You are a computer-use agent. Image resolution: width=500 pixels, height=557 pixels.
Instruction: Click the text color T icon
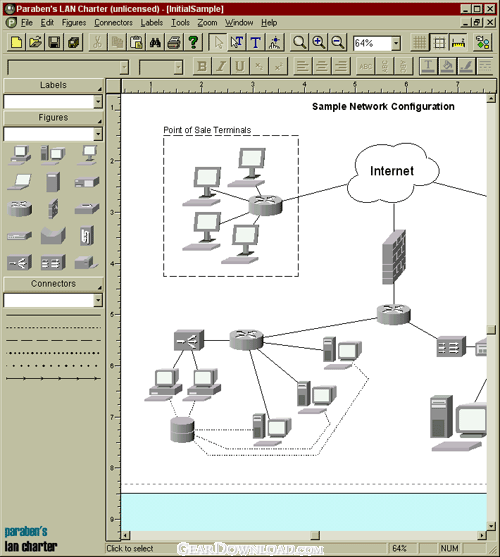coord(428,66)
